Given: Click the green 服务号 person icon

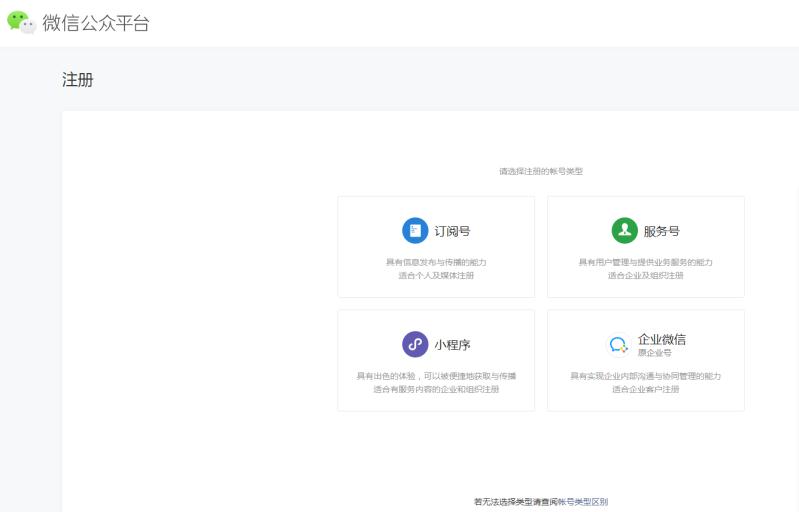Looking at the screenshot, I should pyautogui.click(x=624, y=231).
